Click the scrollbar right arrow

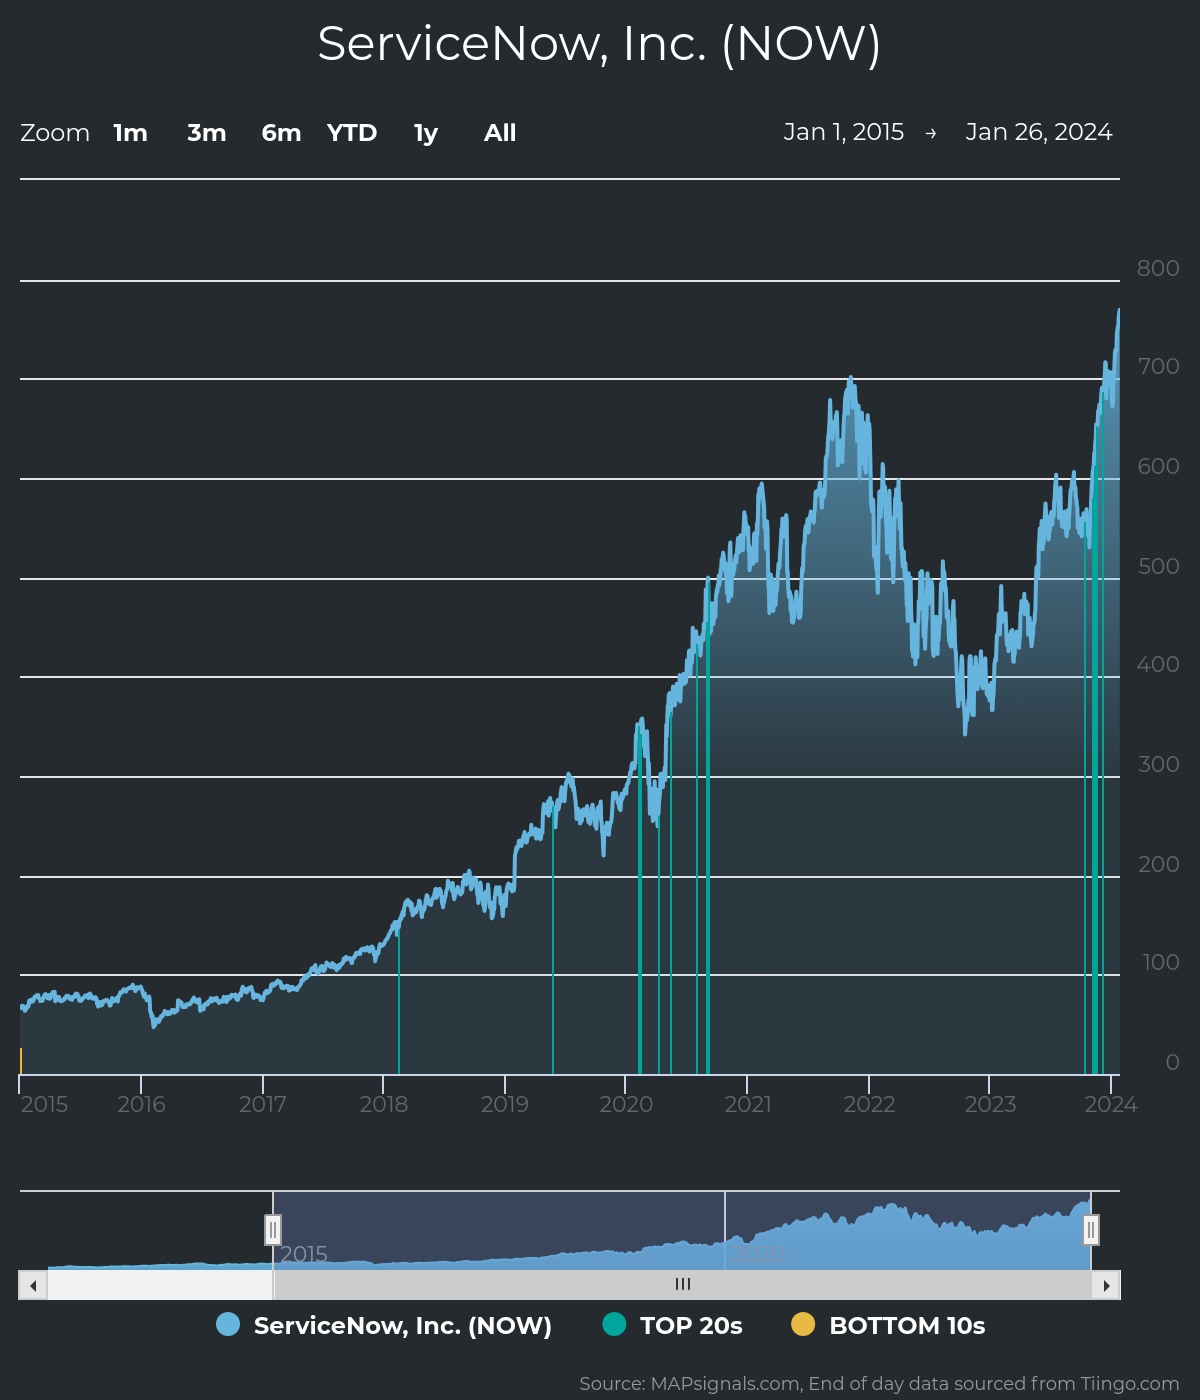[1106, 1285]
